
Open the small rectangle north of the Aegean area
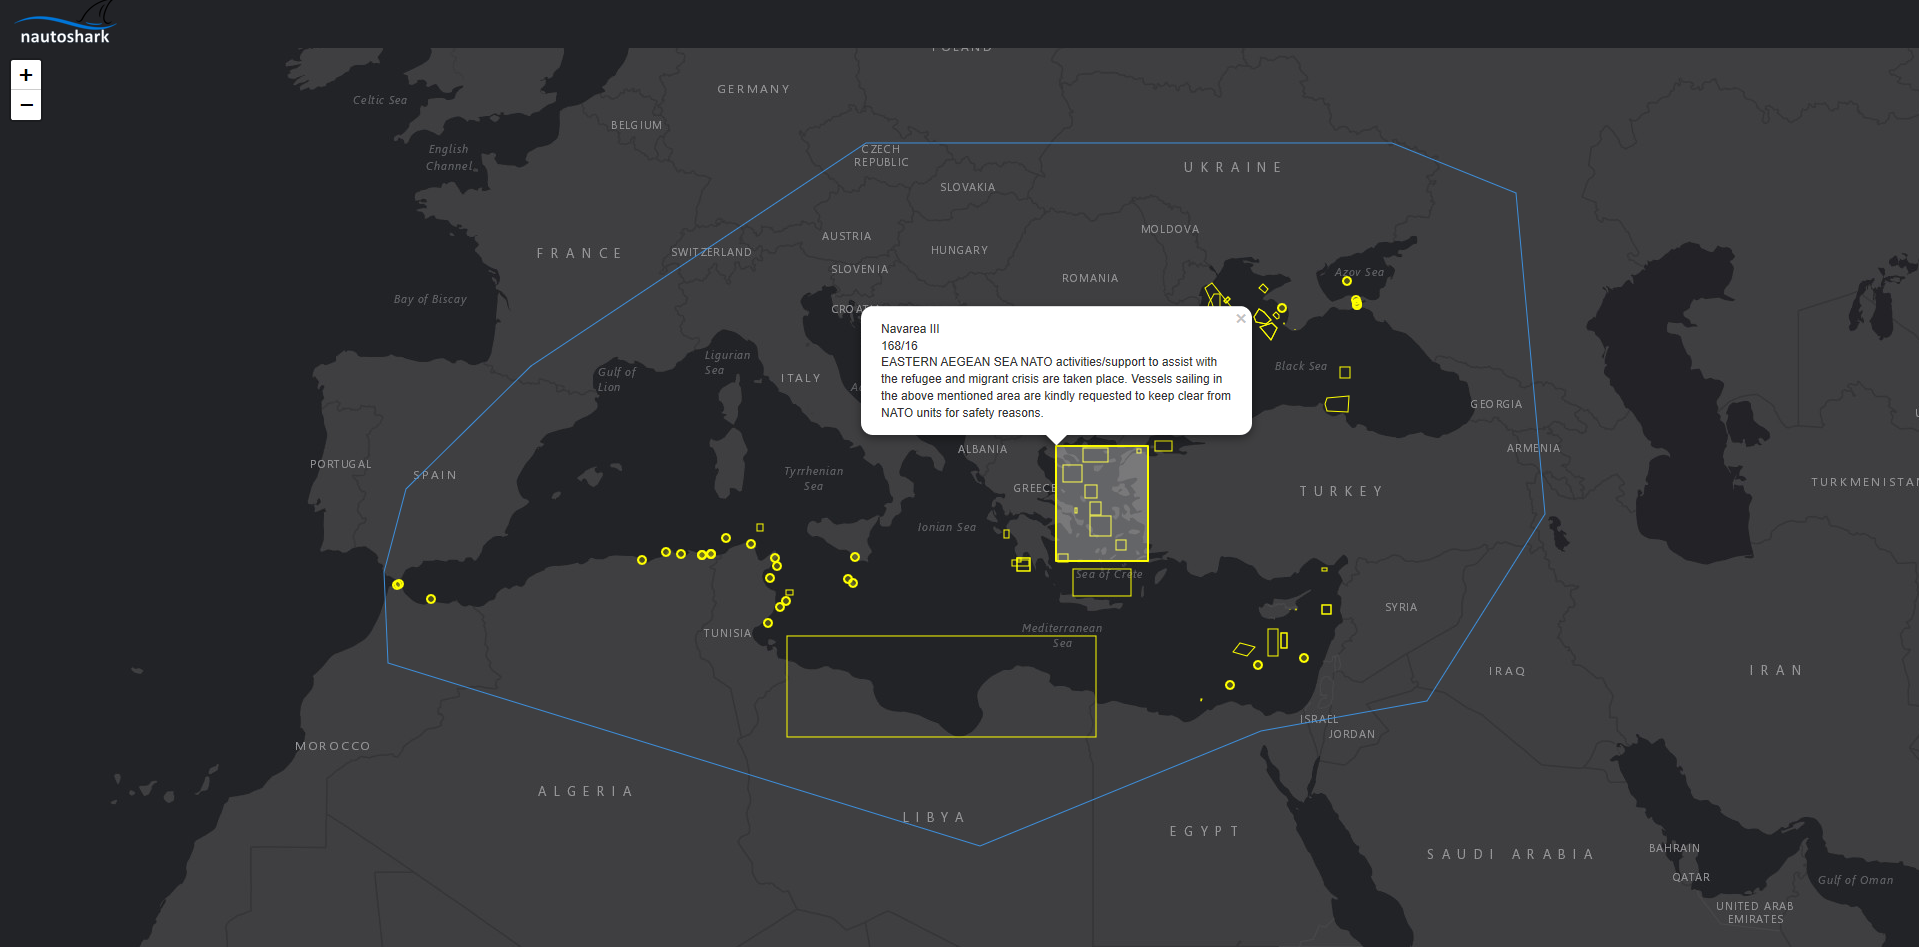click(1163, 446)
